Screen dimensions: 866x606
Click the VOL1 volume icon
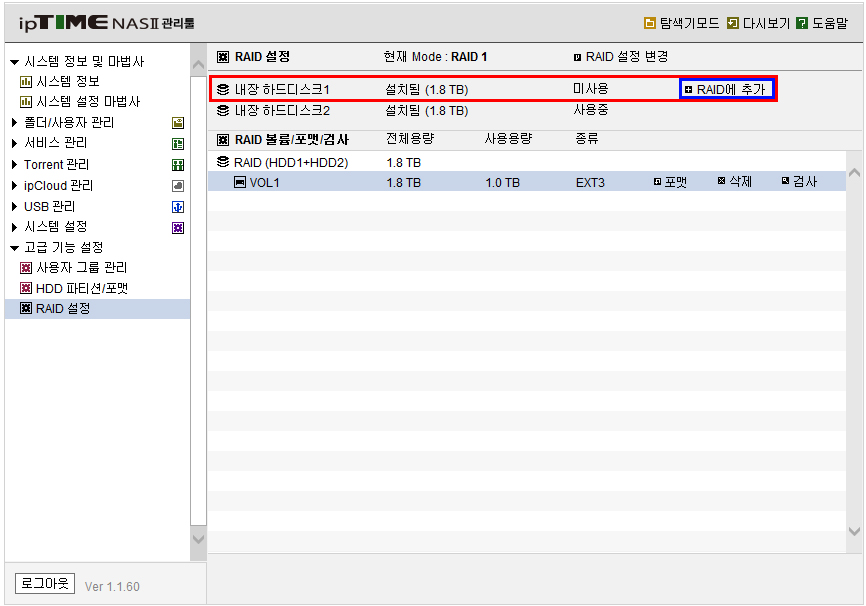pos(240,182)
